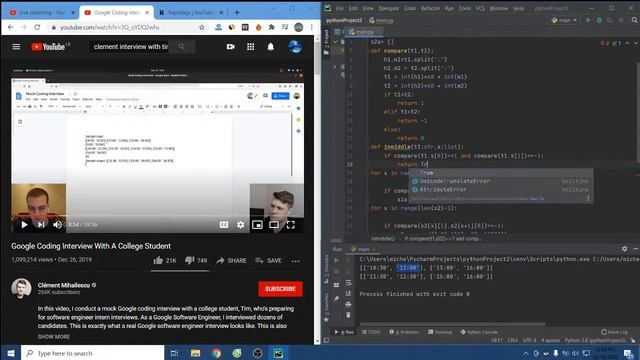The height and width of the screenshot is (360, 640).
Task: Play the YouTube video
Action: 24,224
